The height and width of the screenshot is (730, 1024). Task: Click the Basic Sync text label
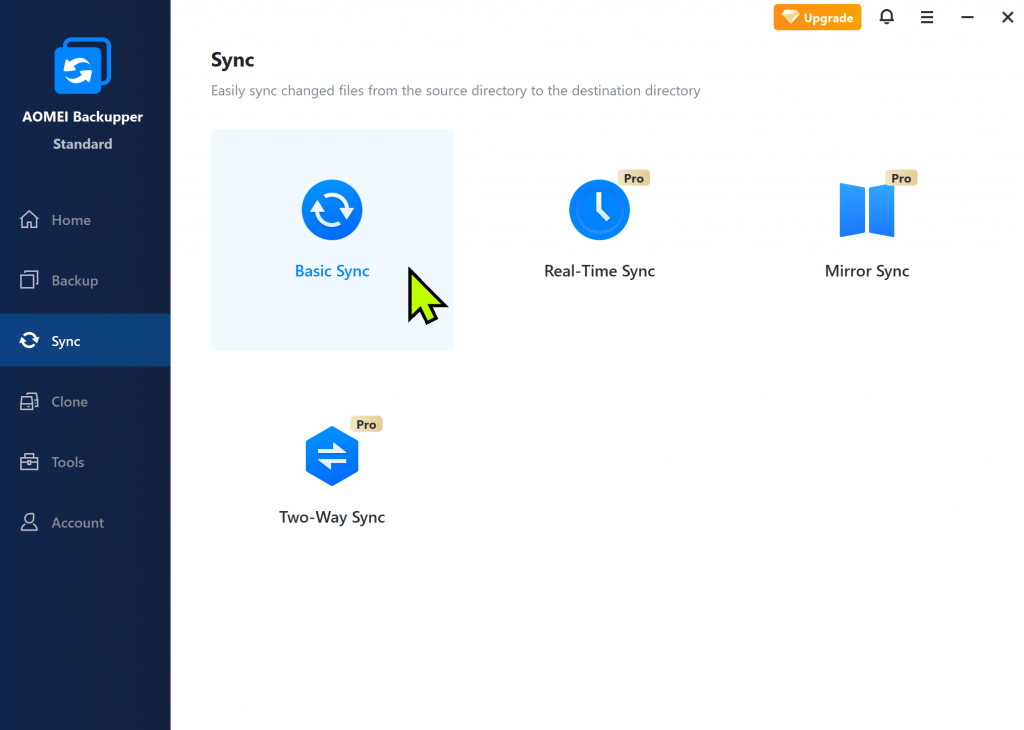click(x=332, y=271)
